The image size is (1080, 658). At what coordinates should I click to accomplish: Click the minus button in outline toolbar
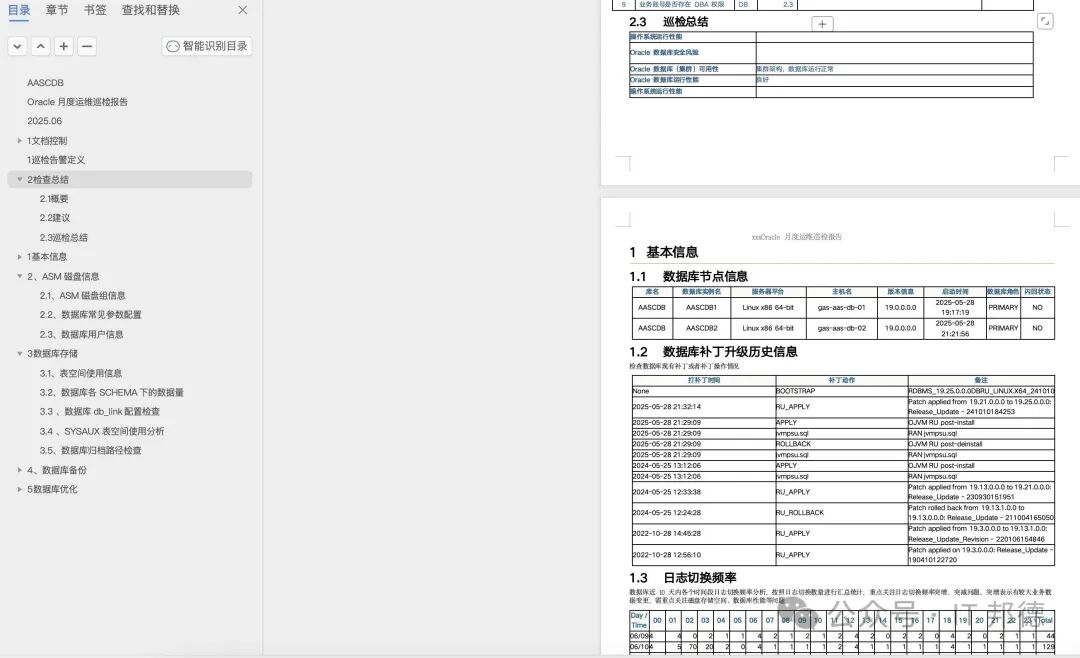(x=87, y=46)
